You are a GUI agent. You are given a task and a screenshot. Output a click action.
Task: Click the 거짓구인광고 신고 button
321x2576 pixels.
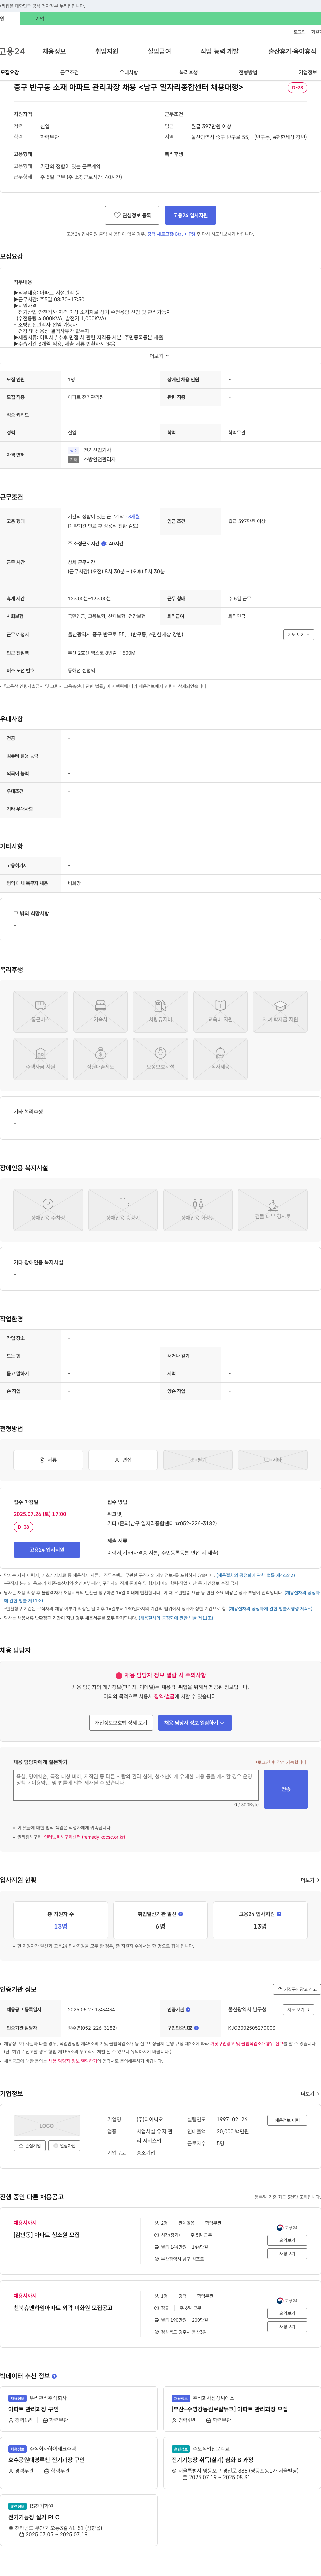pos(297,1989)
